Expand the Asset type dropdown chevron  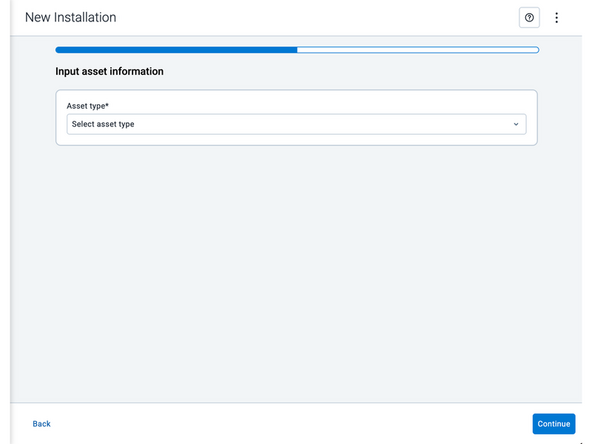pos(516,124)
